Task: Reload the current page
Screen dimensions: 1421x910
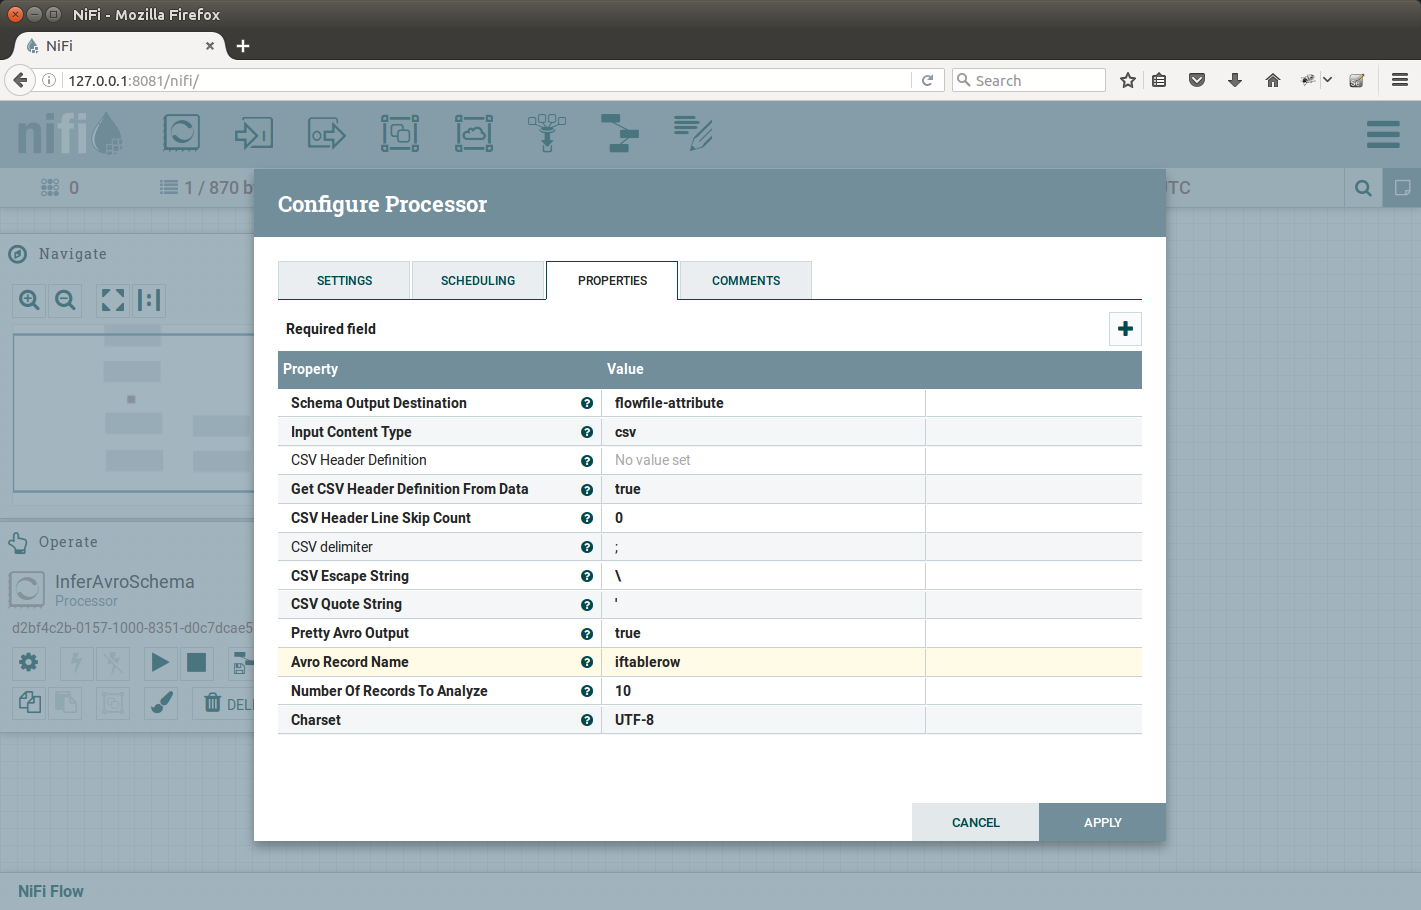Action: point(927,80)
